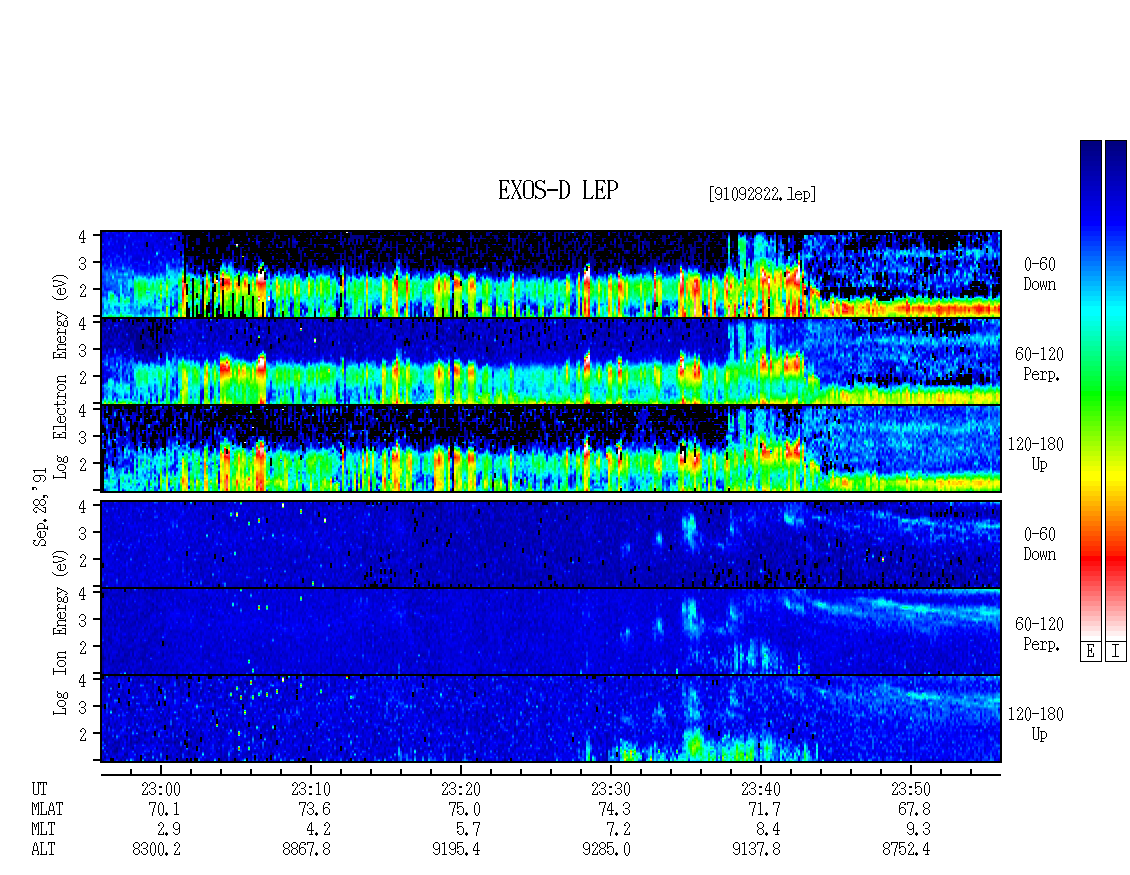Click the MLT row label
1130x875 pixels.
pos(43,830)
